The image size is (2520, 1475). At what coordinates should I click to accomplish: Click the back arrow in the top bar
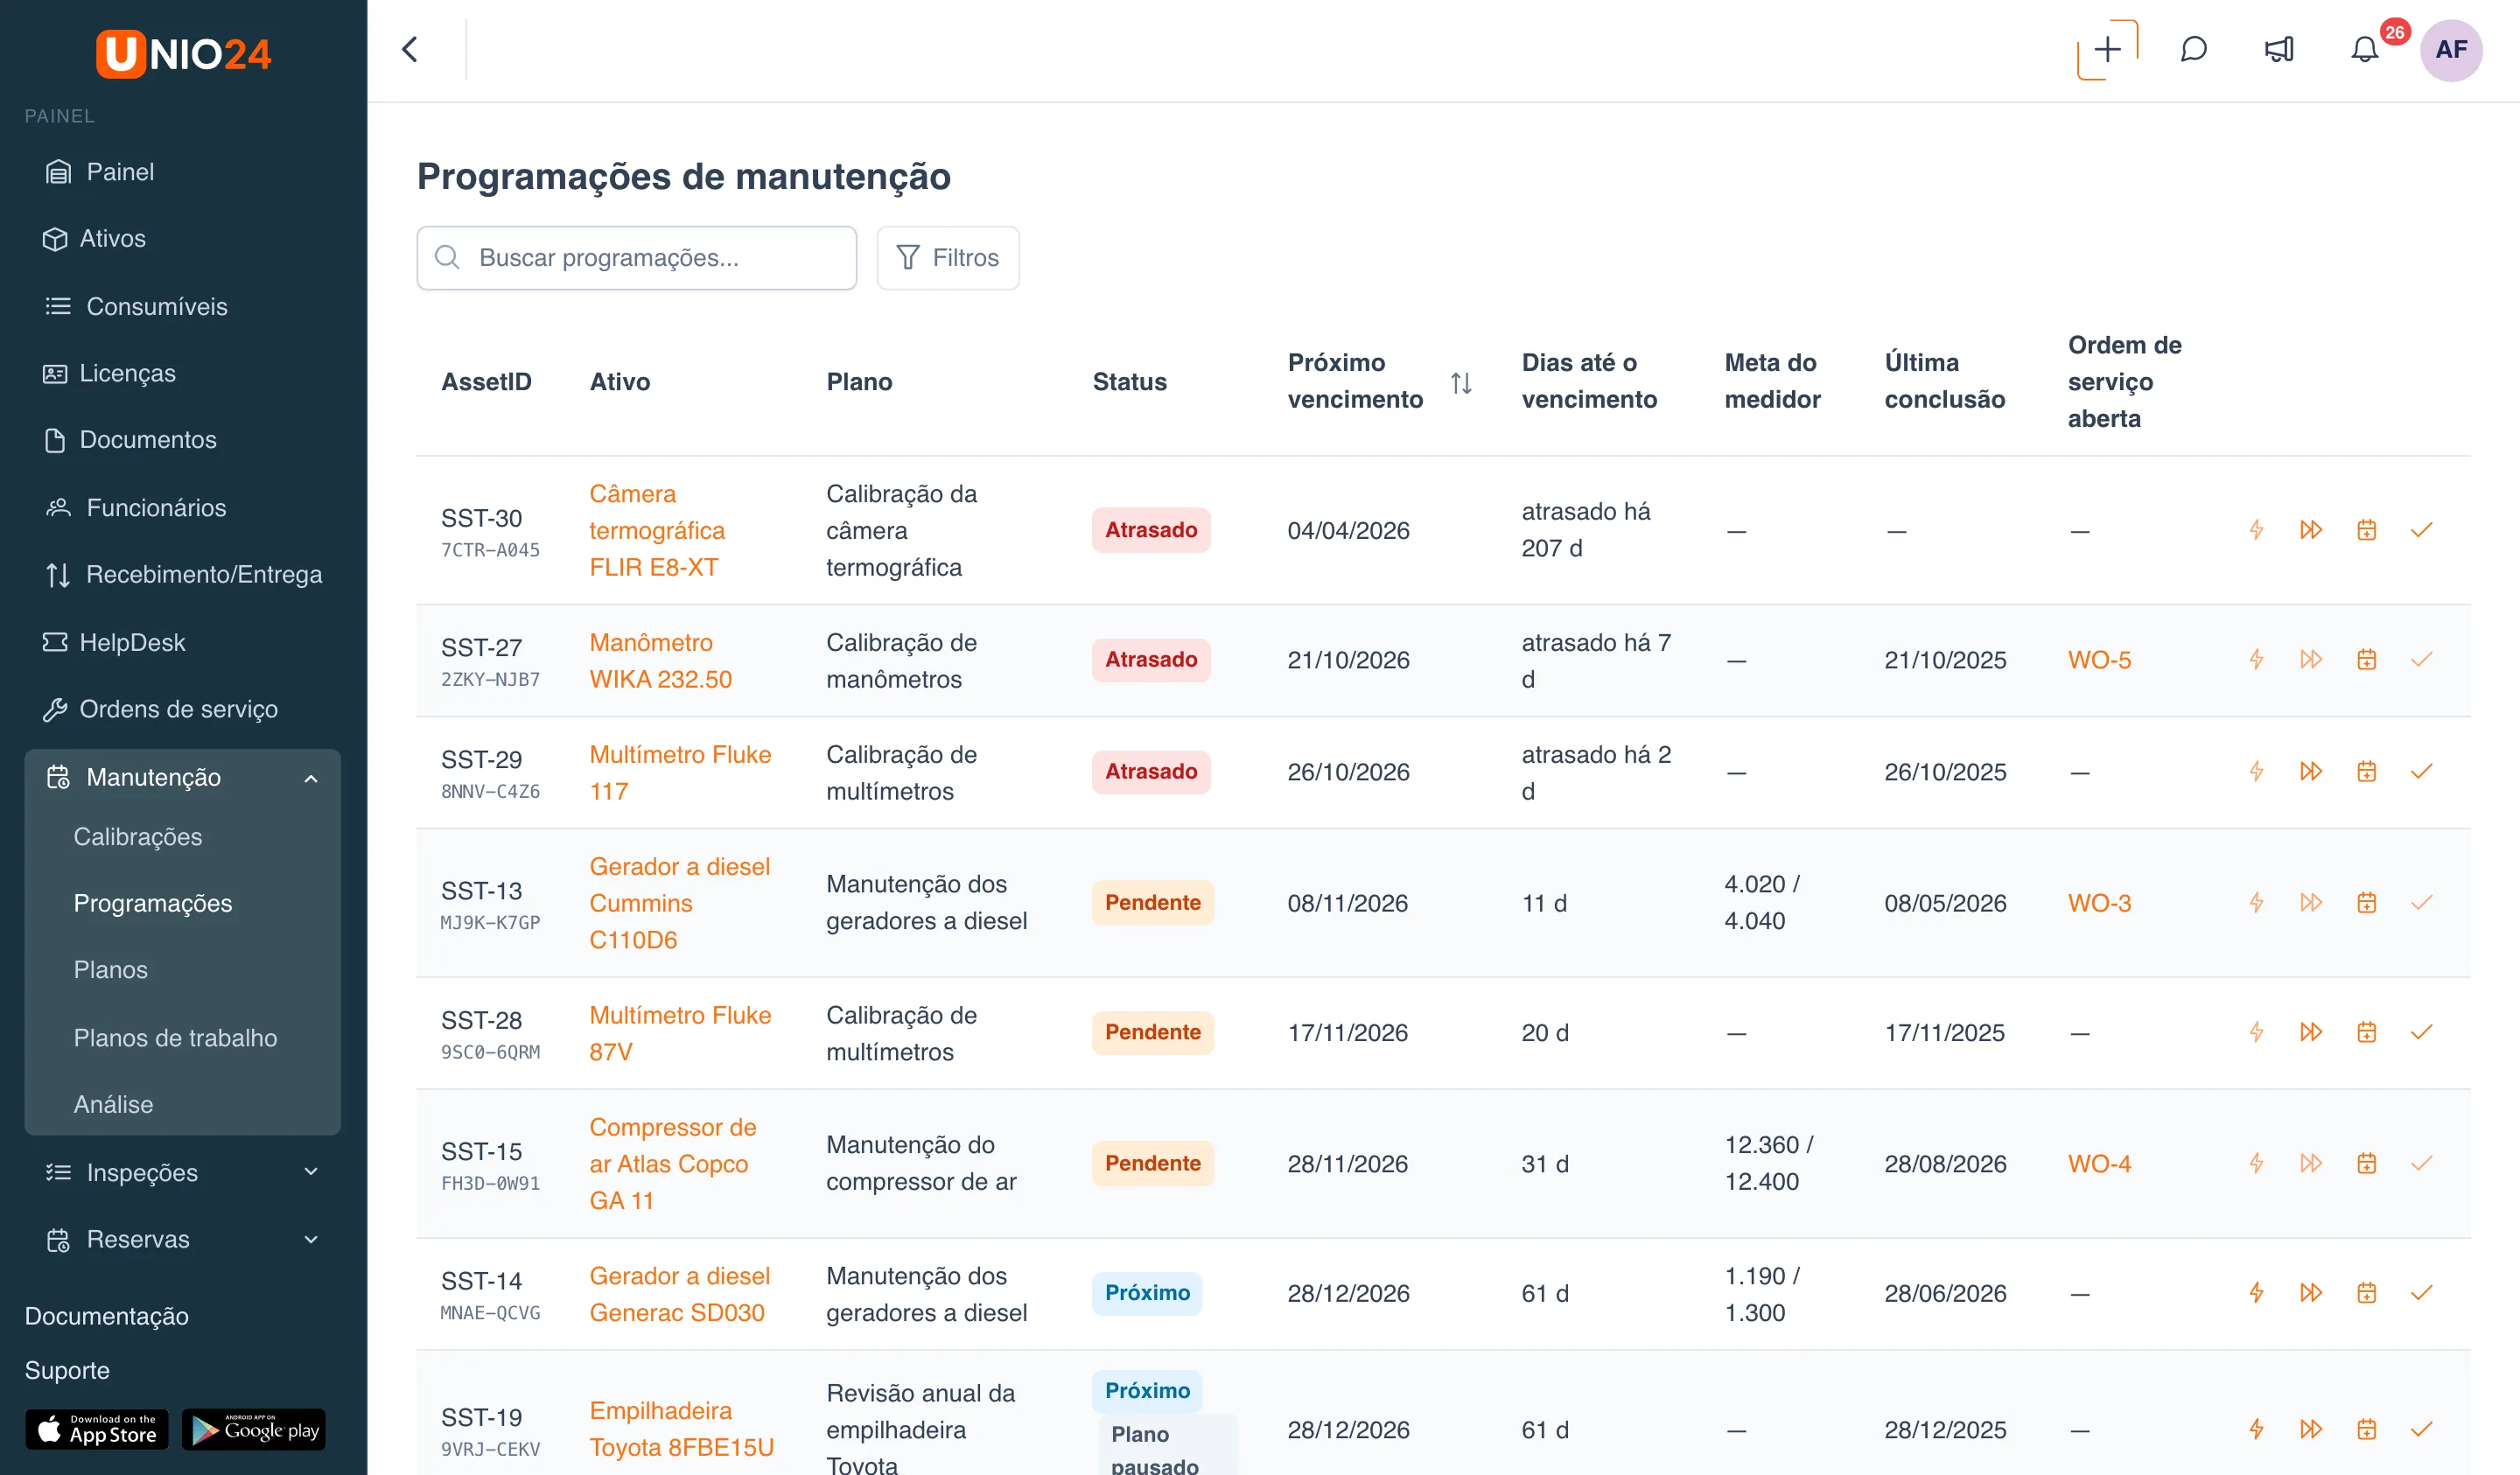(410, 50)
